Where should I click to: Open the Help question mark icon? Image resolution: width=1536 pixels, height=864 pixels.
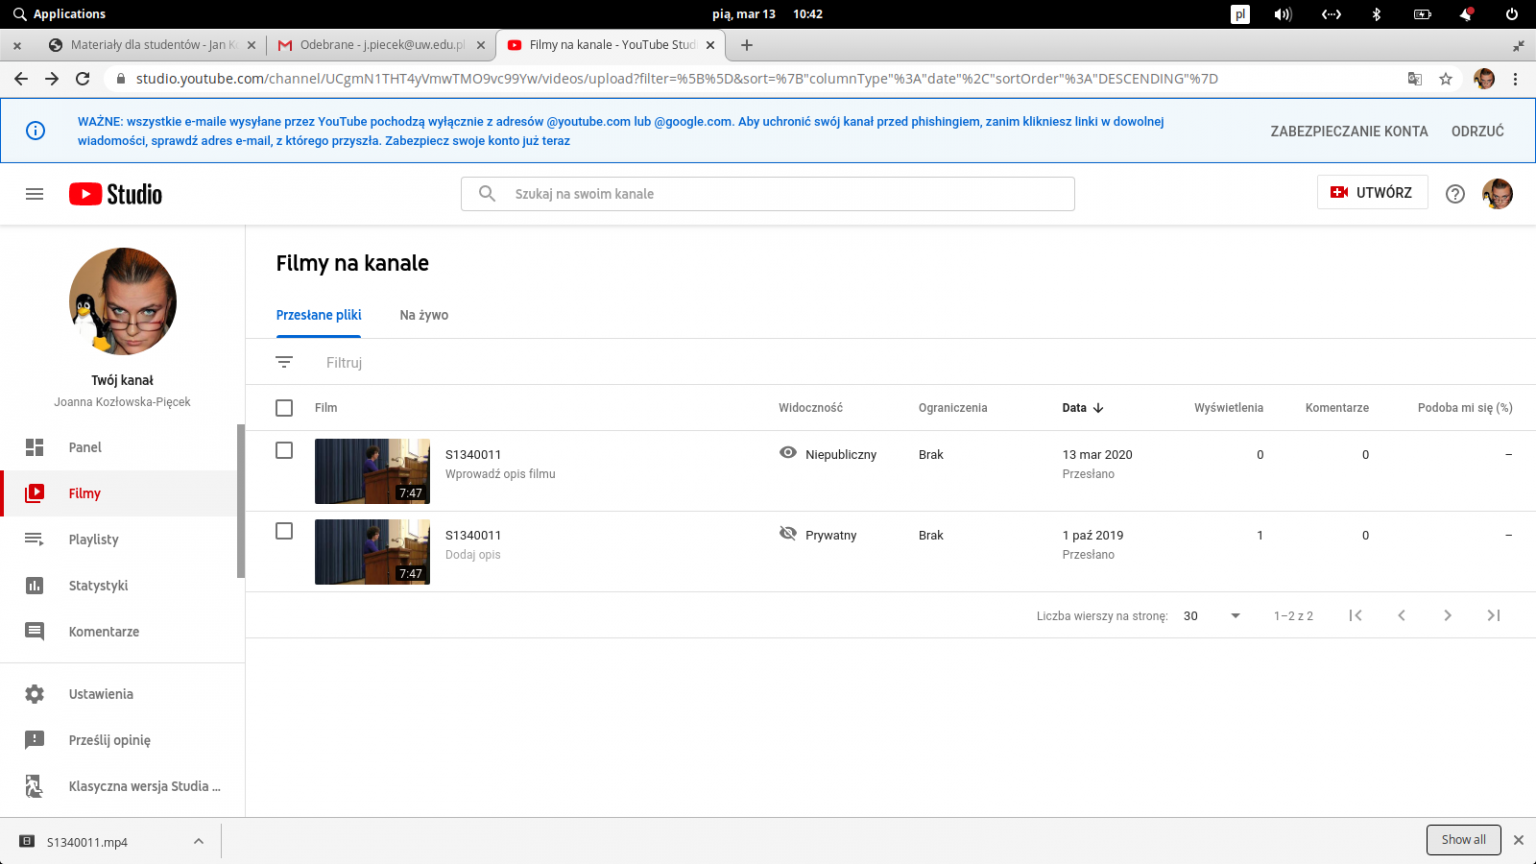coord(1455,194)
